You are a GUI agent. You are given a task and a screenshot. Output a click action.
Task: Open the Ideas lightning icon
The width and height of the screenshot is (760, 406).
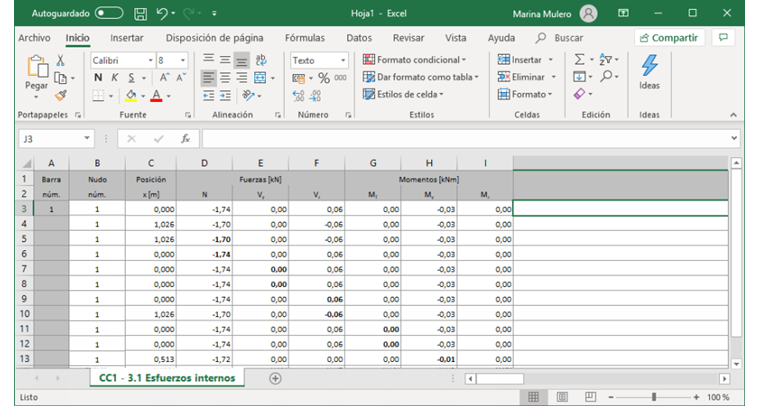click(649, 65)
